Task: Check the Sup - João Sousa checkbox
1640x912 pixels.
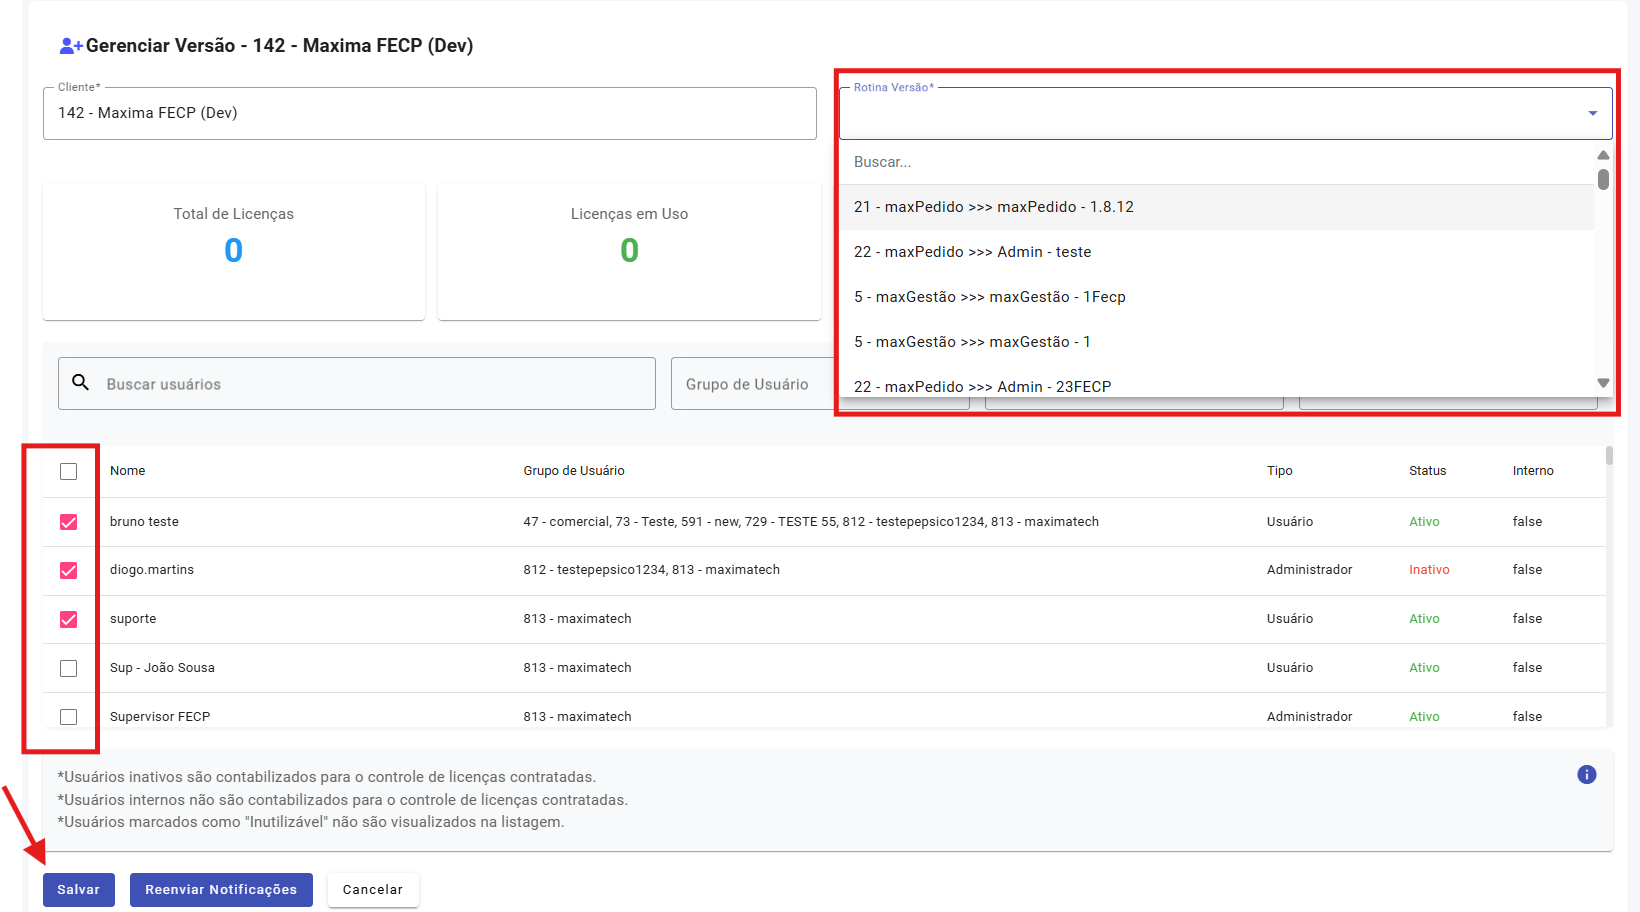Action: pyautogui.click(x=68, y=668)
